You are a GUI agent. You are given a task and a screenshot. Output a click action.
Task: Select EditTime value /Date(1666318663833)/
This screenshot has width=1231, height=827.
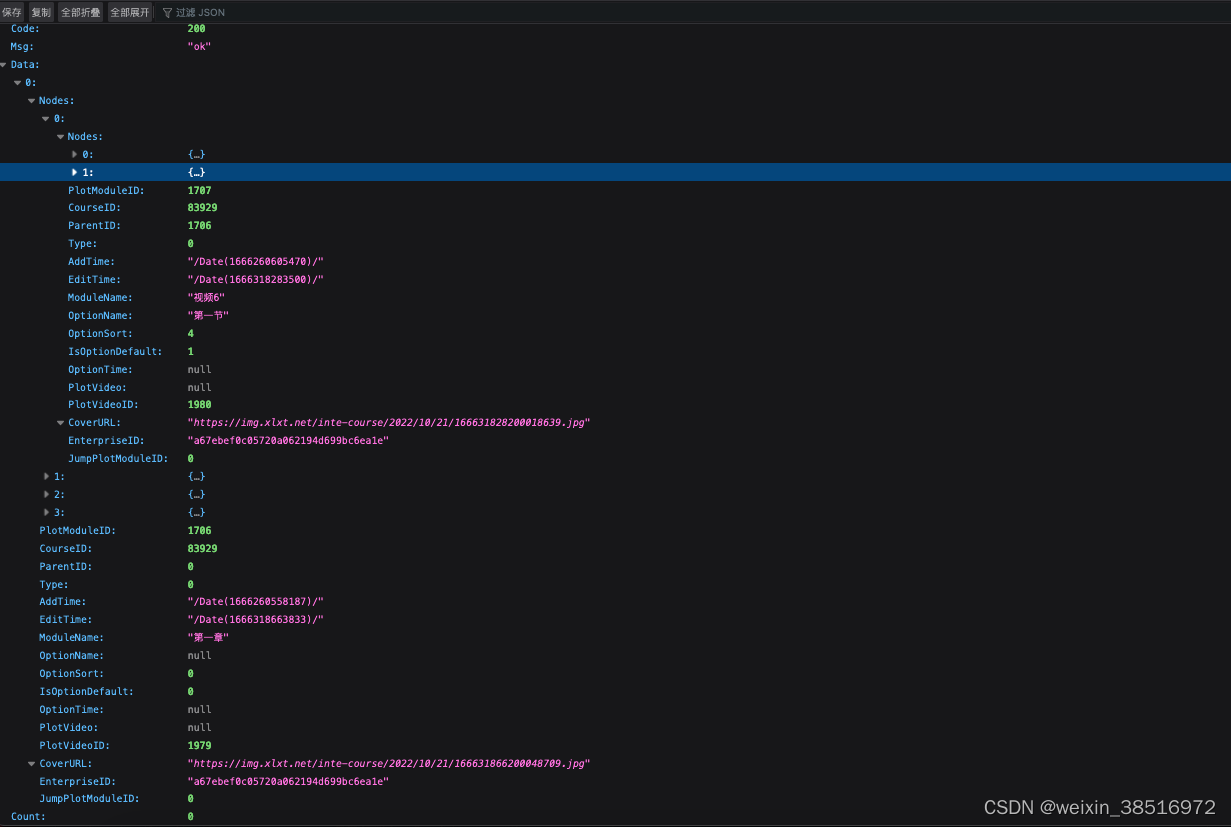point(255,620)
